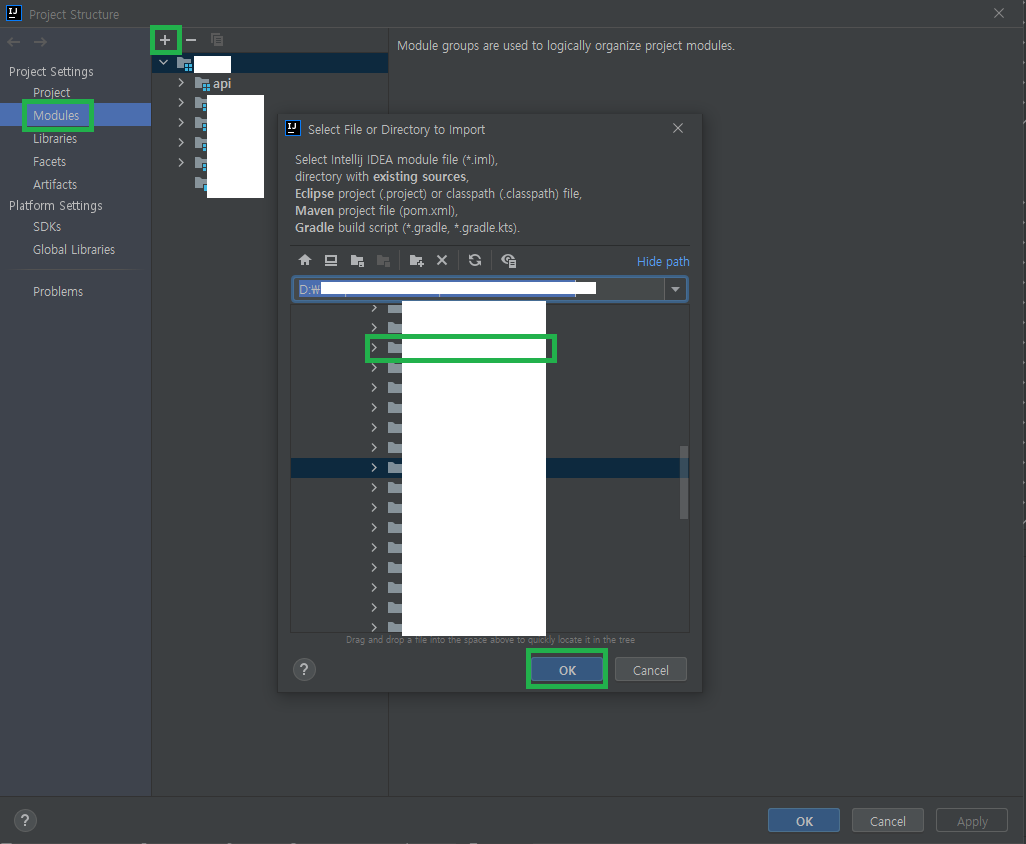Refresh the file tree with the refresh icon
Screen dimensions: 1026x844
coord(474,260)
